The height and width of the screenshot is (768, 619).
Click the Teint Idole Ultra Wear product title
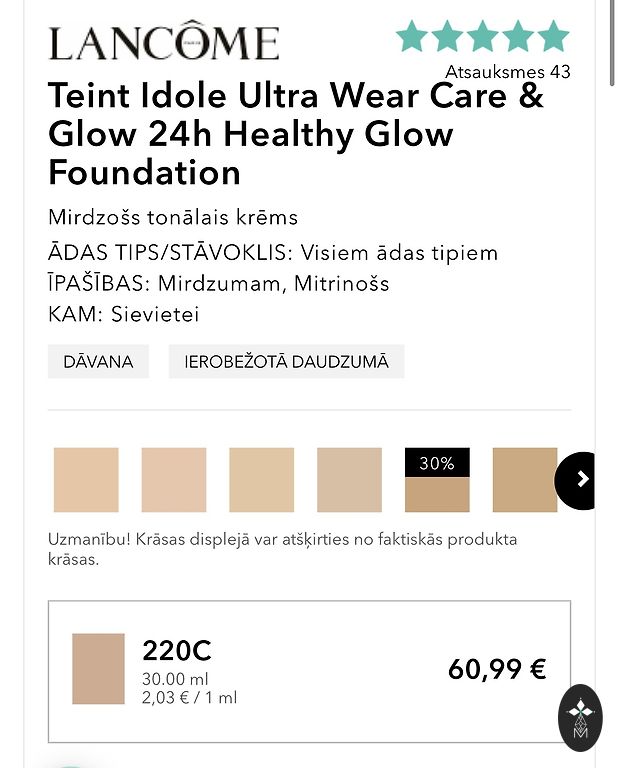(297, 134)
